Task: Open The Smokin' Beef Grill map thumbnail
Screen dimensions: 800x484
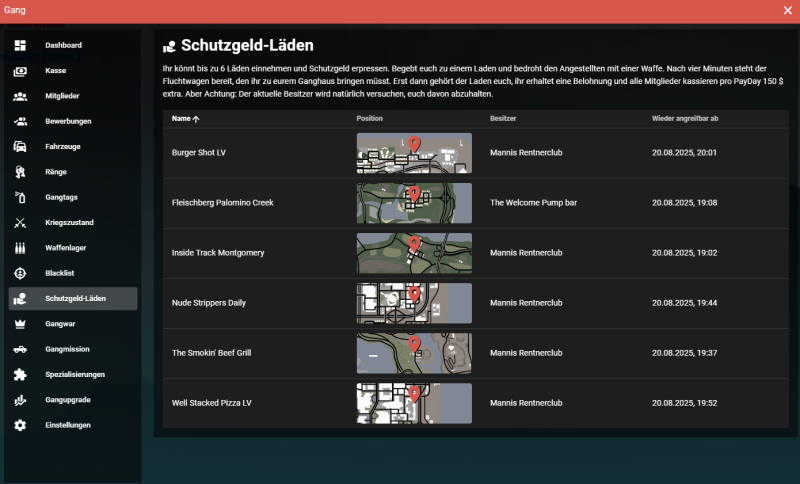Action: point(414,353)
